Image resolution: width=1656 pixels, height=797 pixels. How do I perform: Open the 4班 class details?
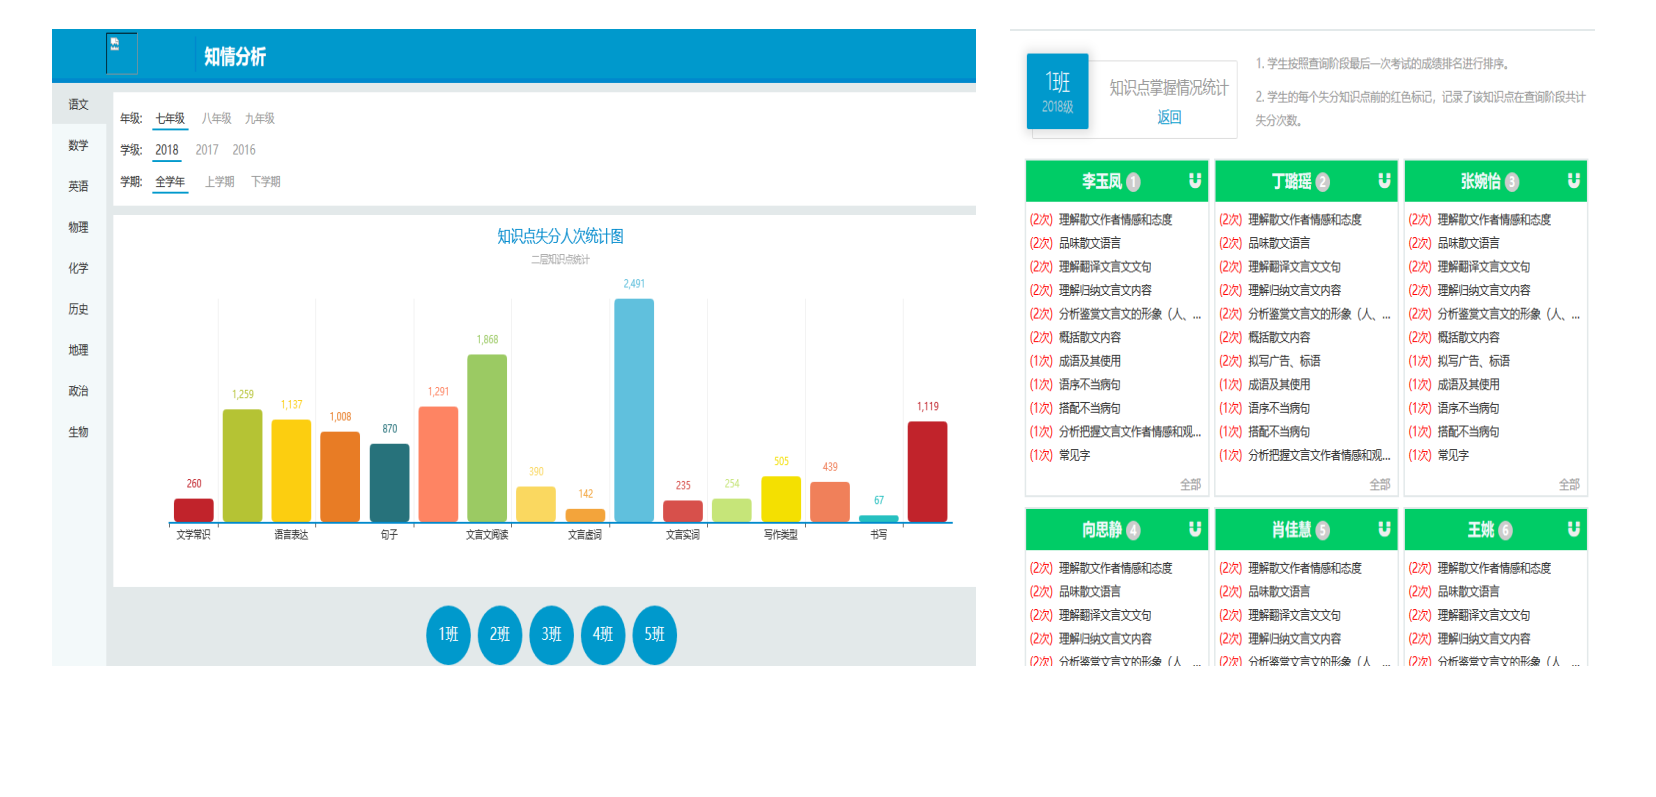[x=603, y=634]
